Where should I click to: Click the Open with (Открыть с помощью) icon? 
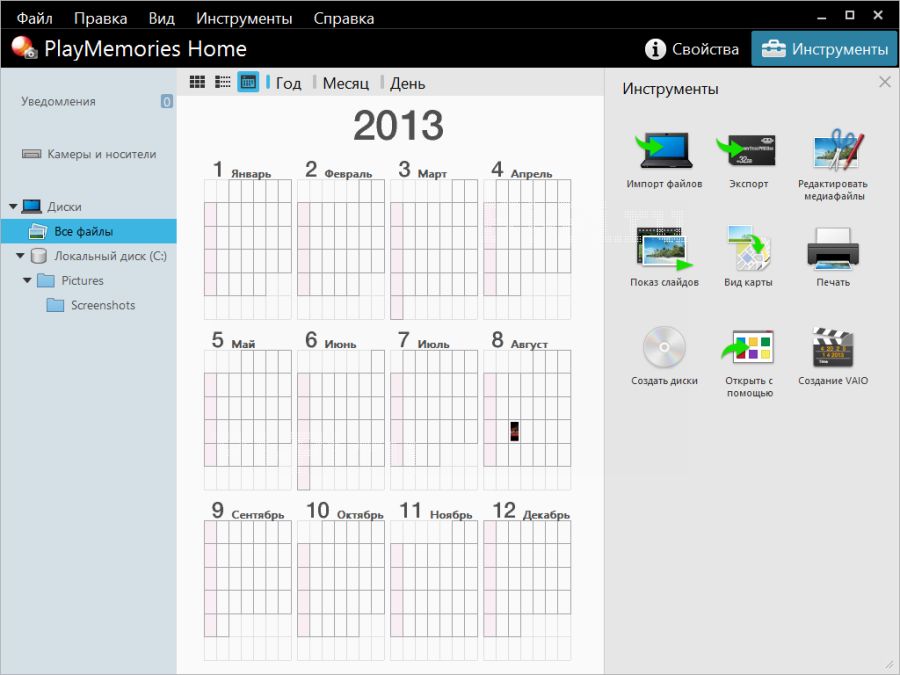click(x=749, y=348)
